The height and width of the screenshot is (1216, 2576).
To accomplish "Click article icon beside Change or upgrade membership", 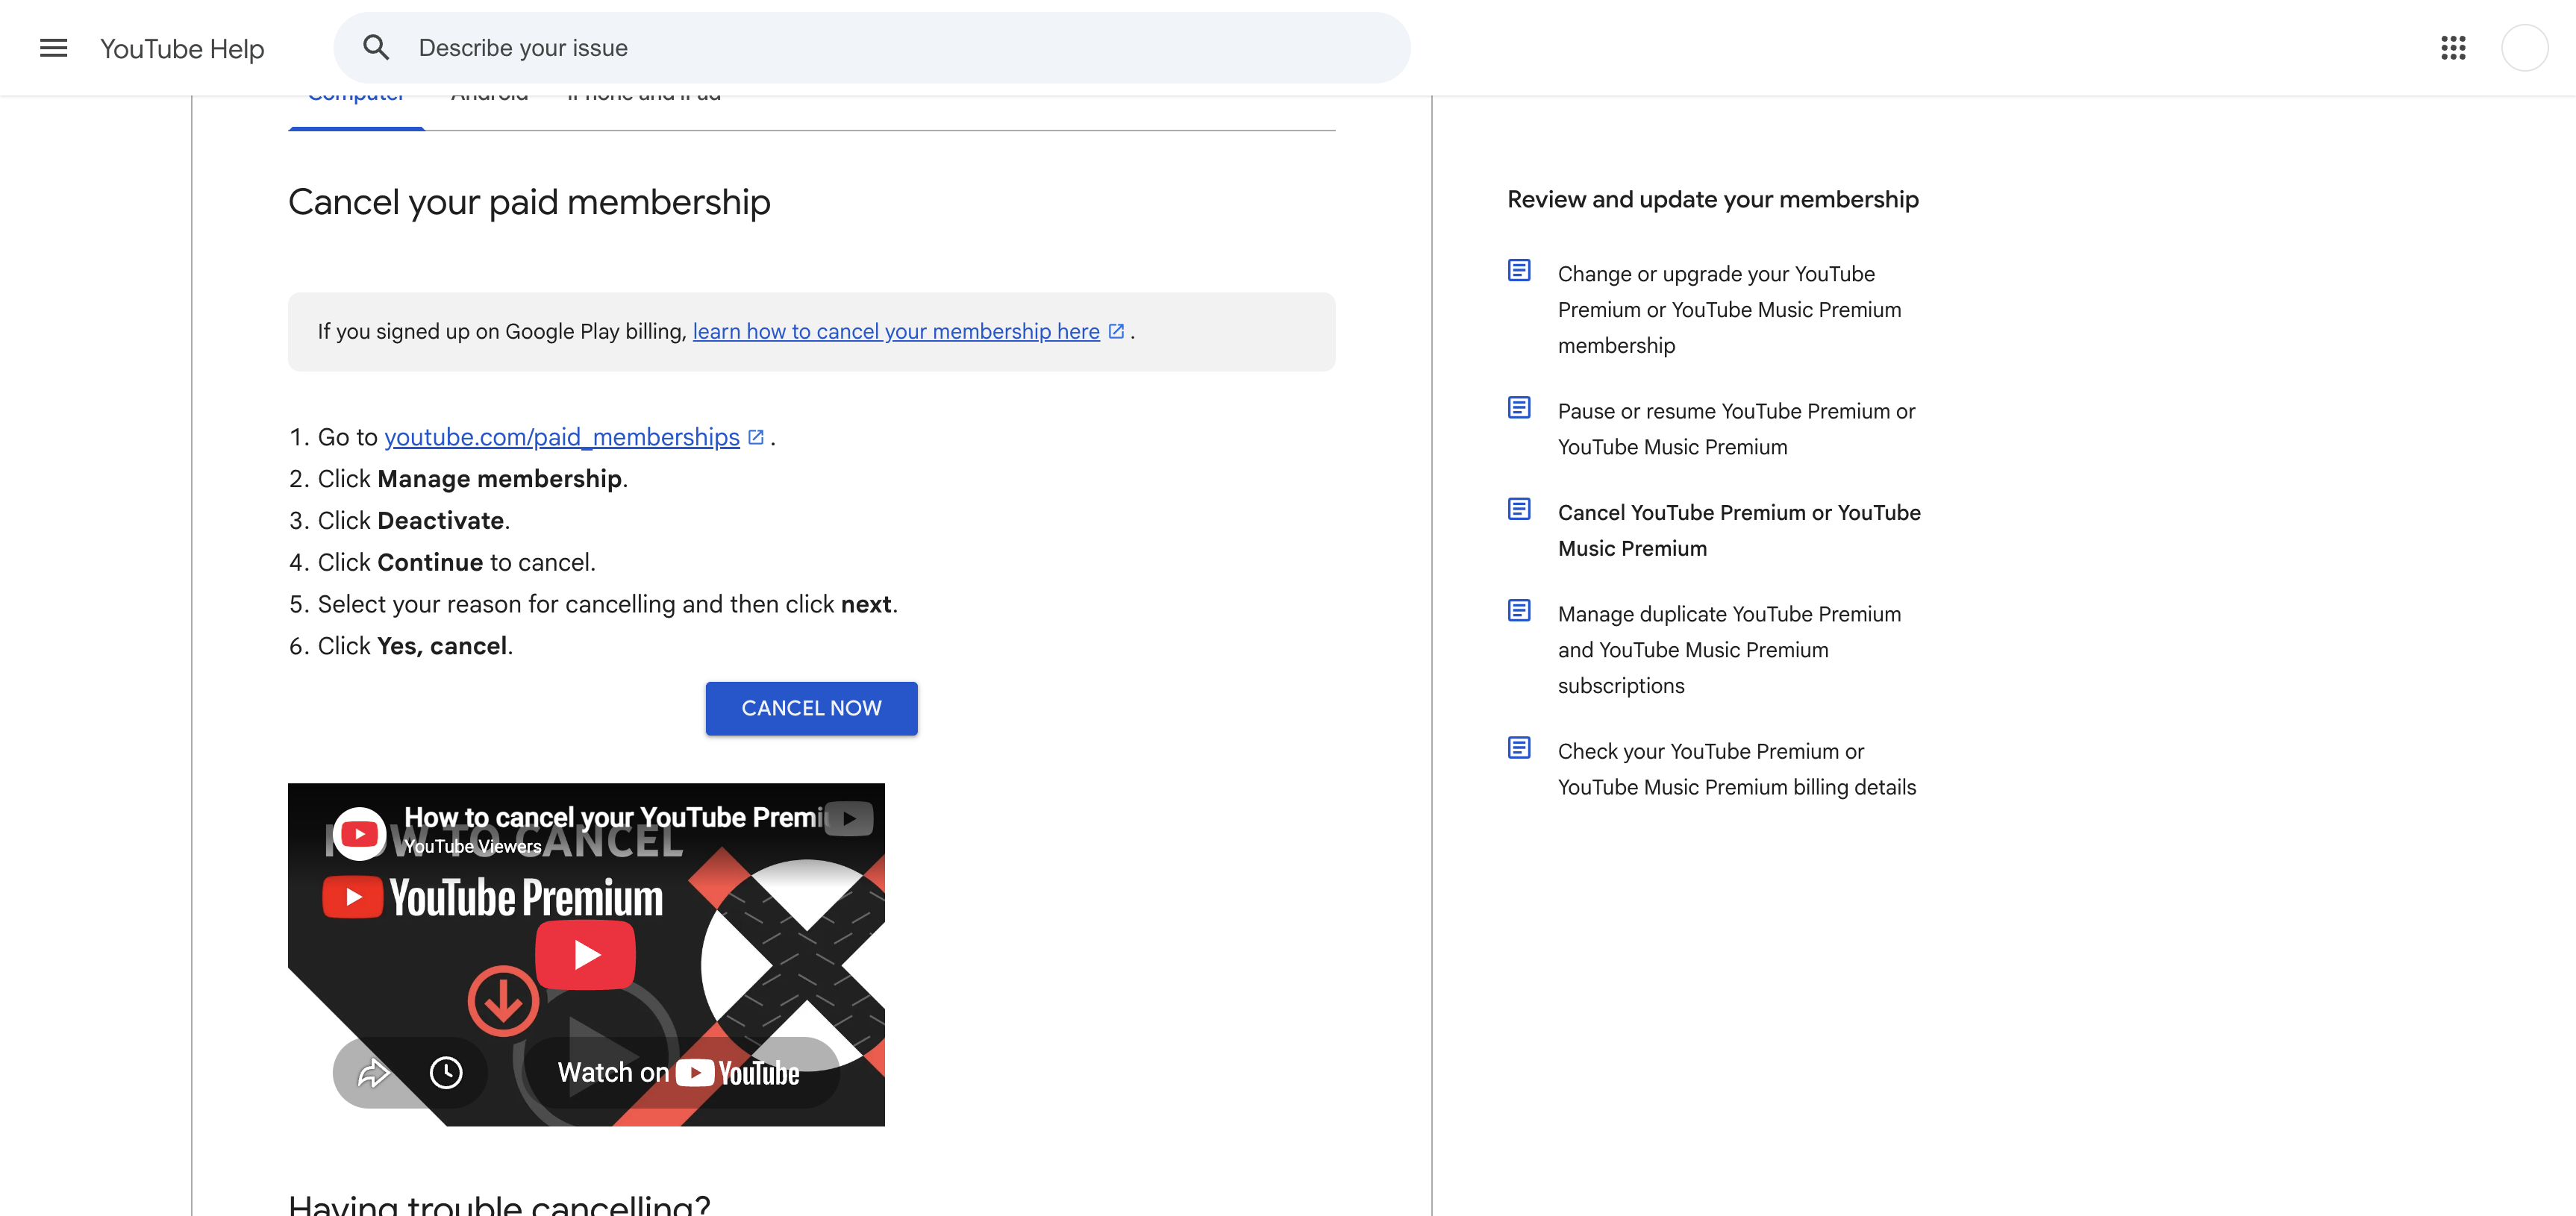I will coord(1519,270).
